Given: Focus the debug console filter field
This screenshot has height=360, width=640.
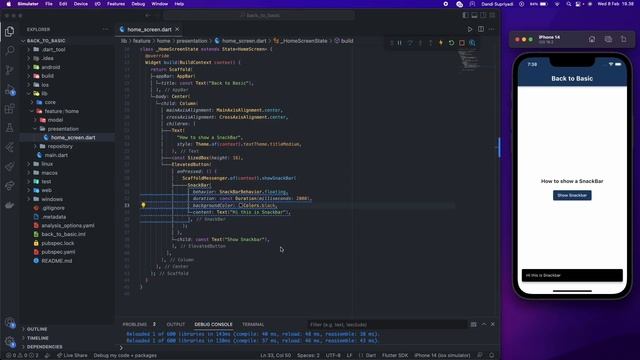Looking at the screenshot, I should pos(387,324).
